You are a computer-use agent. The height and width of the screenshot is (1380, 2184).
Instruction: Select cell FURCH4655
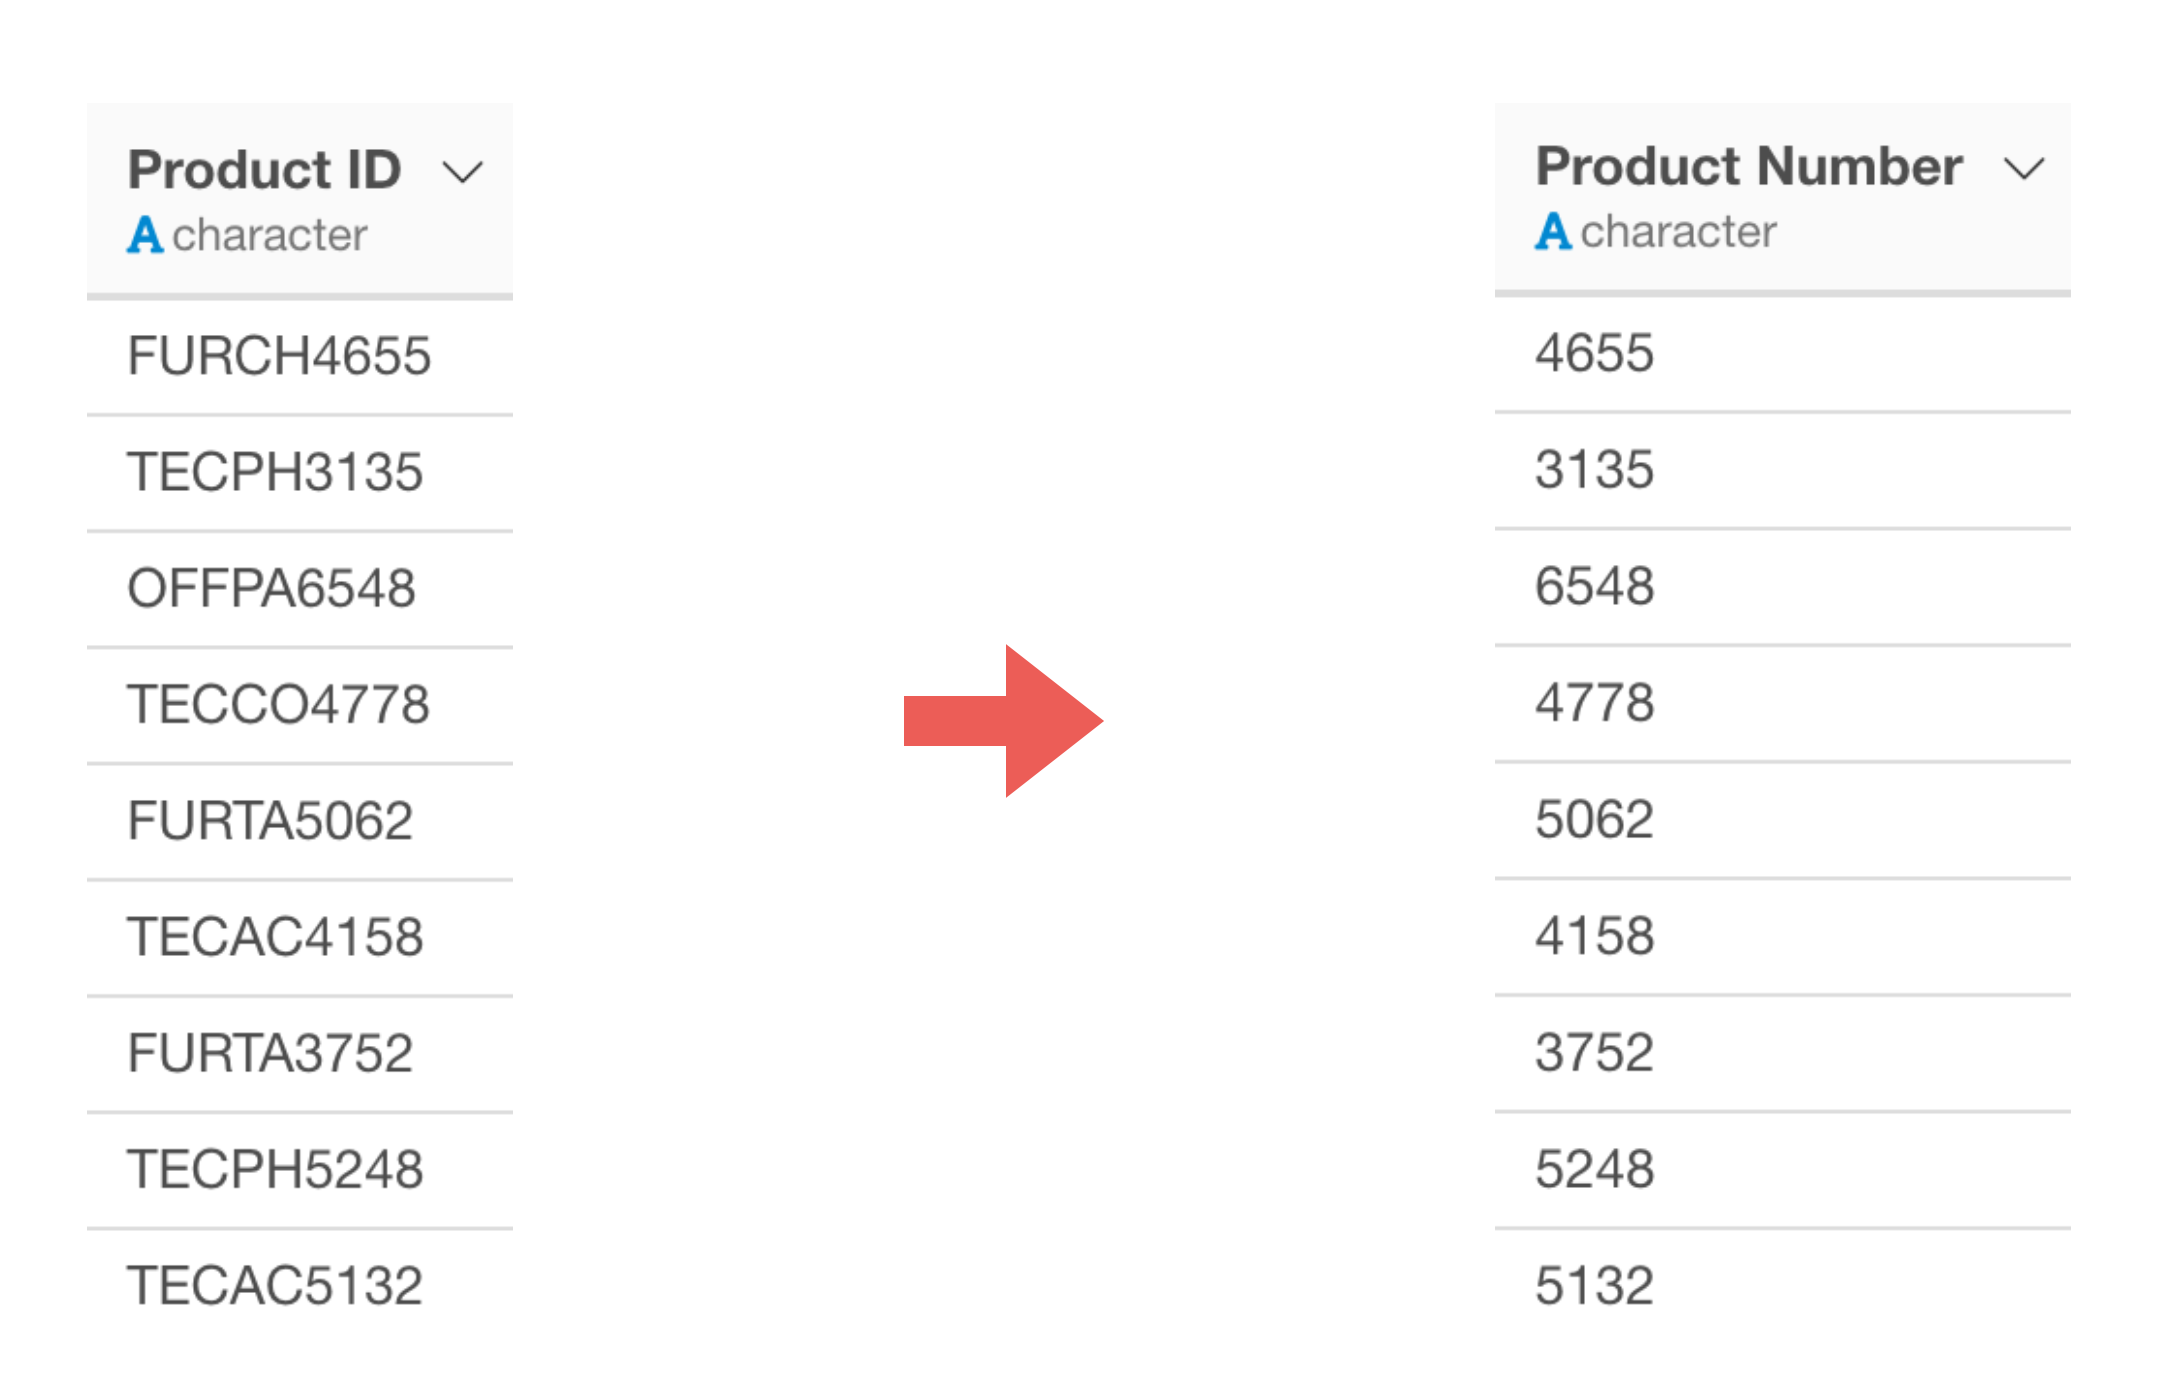(x=300, y=356)
